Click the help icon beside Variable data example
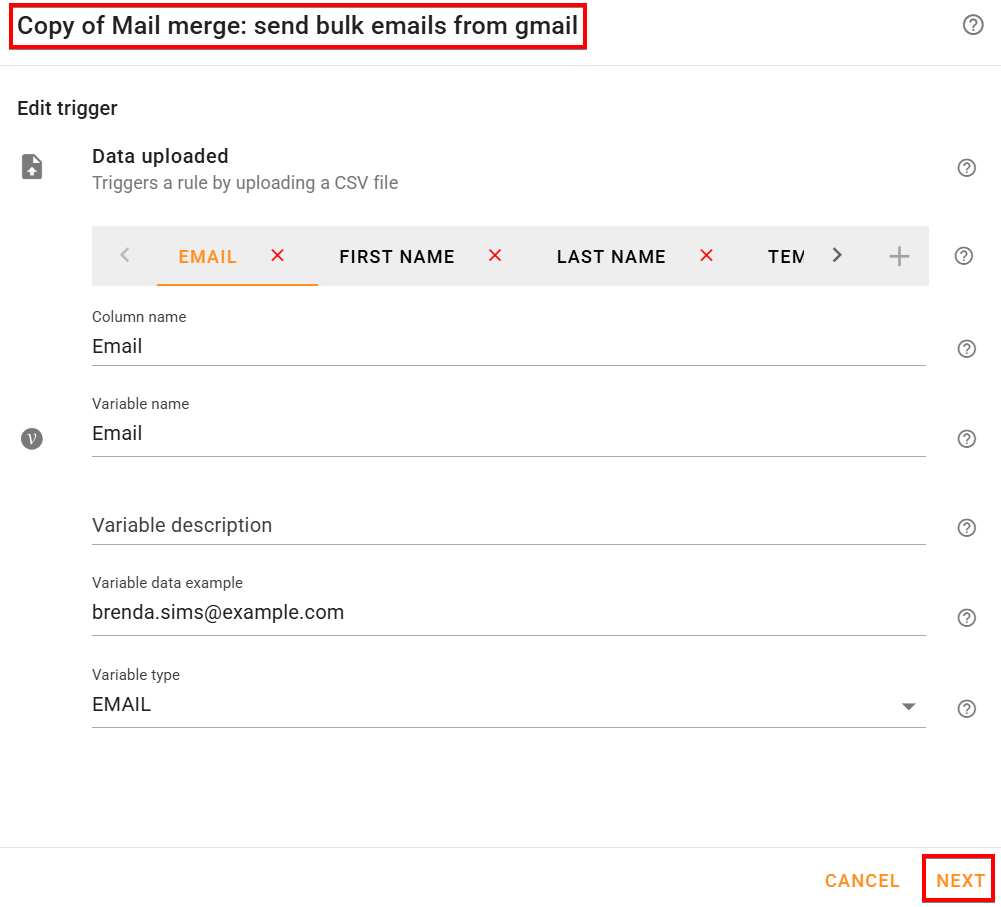1001x907 pixels. [x=966, y=617]
